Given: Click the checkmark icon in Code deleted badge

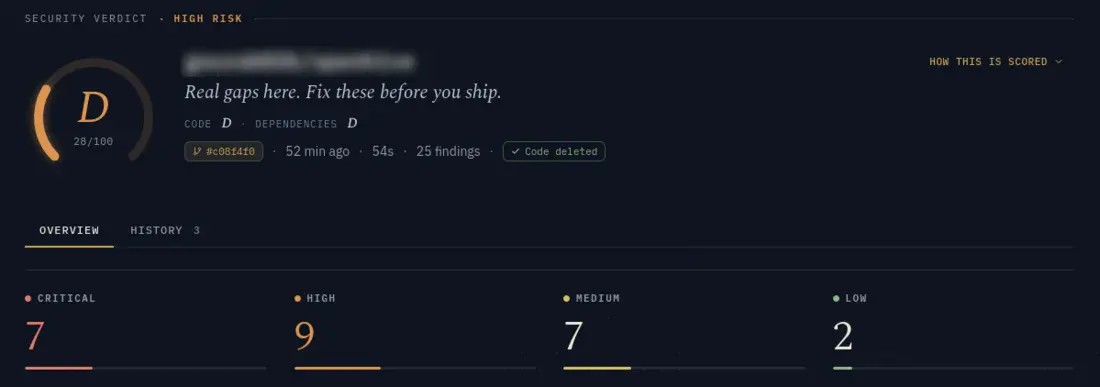Looking at the screenshot, I should 516,151.
